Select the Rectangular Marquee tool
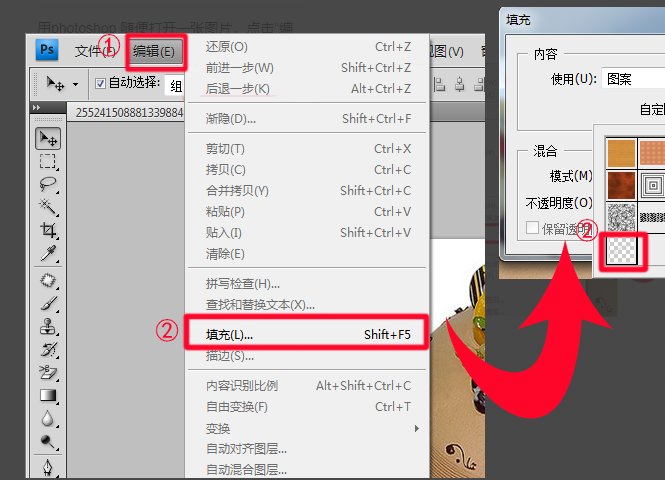The height and width of the screenshot is (480, 665). (48, 162)
